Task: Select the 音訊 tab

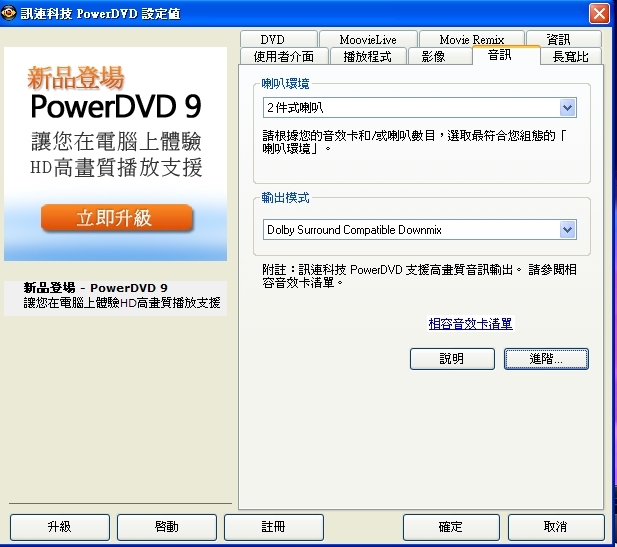Action: point(506,55)
